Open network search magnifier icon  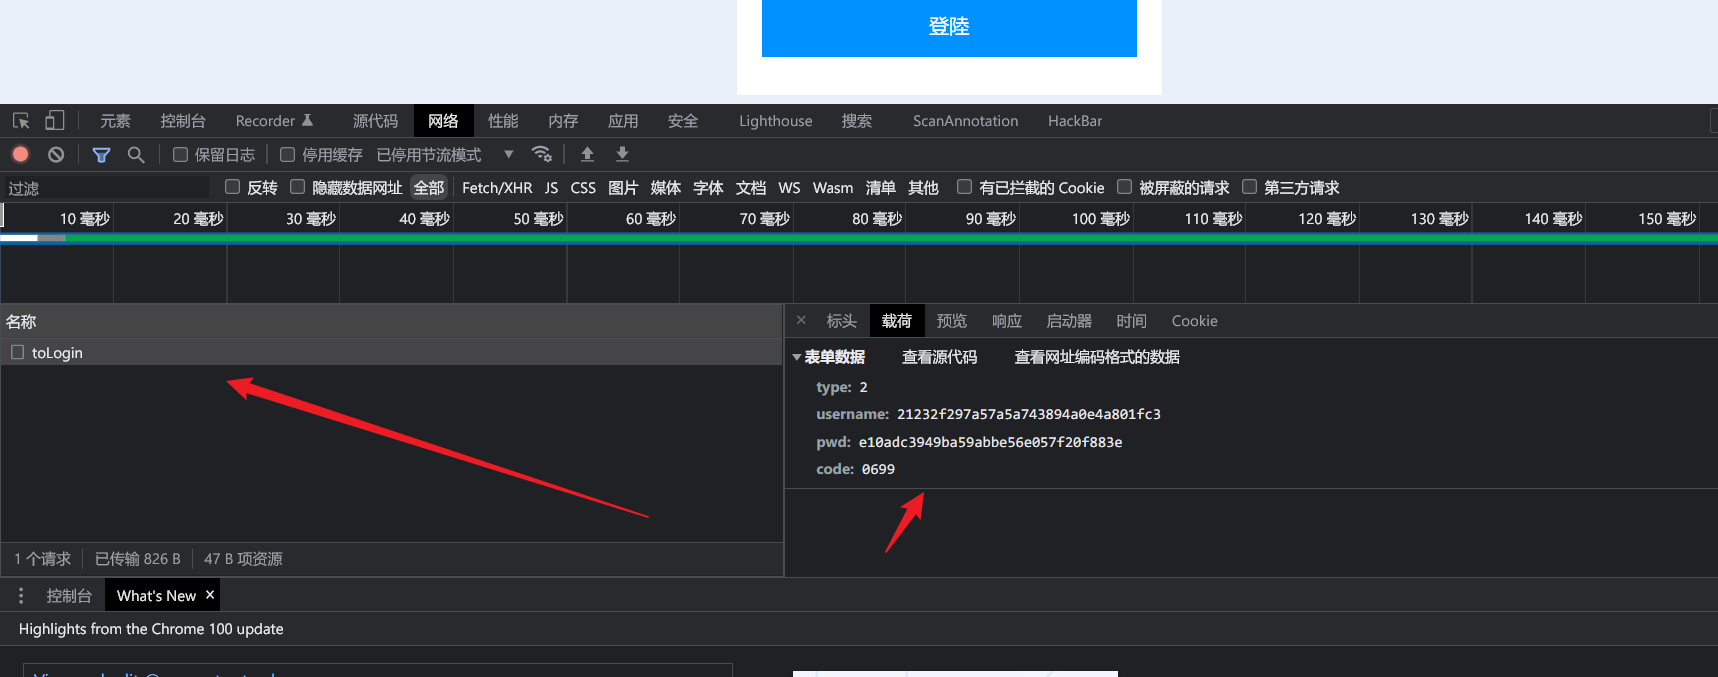click(136, 154)
